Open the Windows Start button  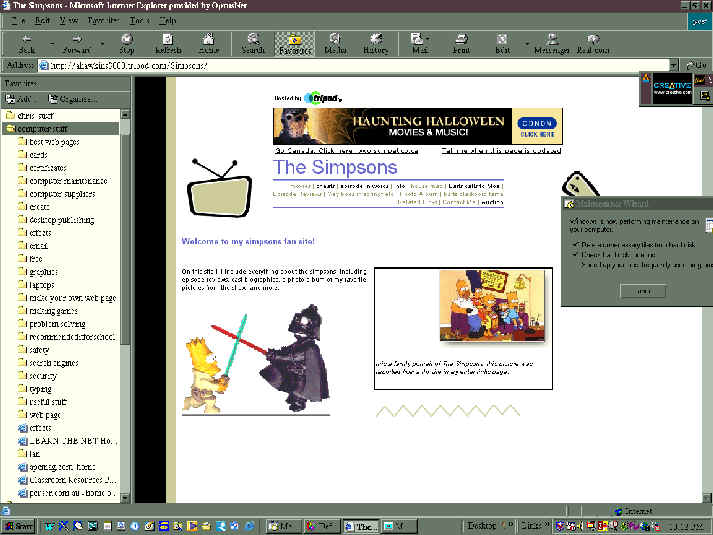click(x=19, y=526)
